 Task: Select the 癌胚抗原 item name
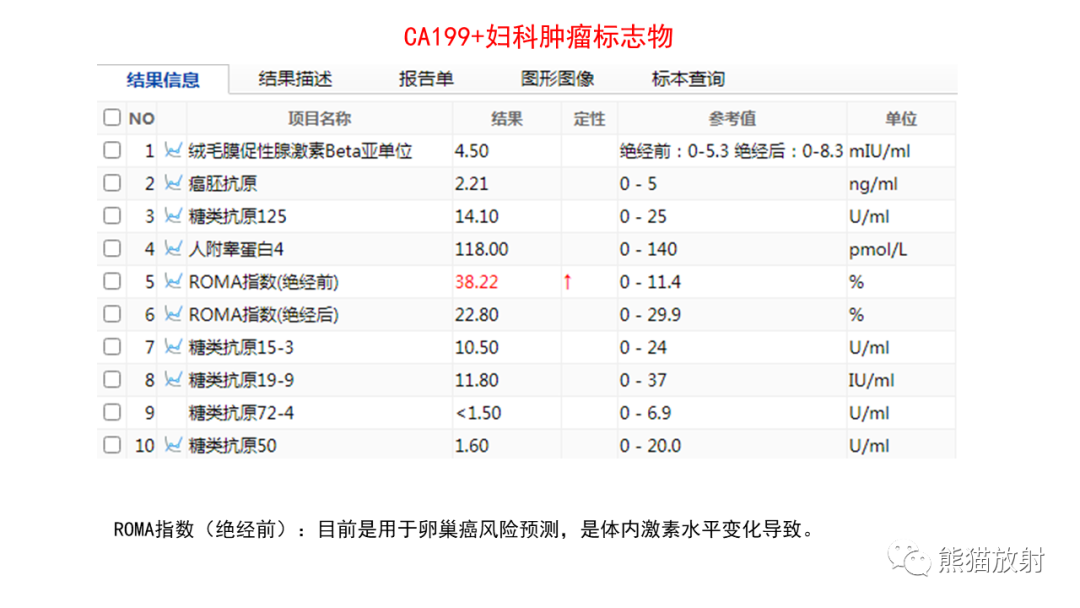[x=222, y=184]
